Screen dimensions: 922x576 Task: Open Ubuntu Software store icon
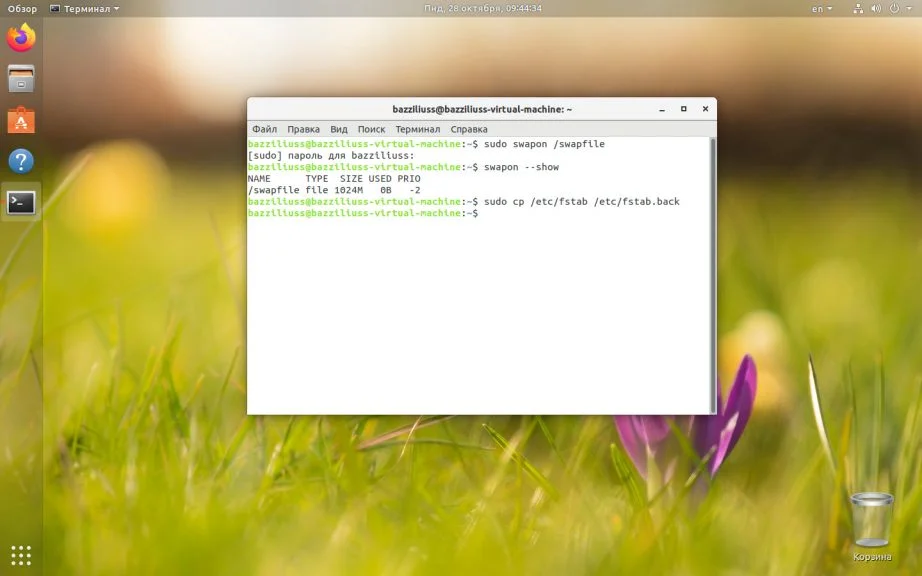21,120
